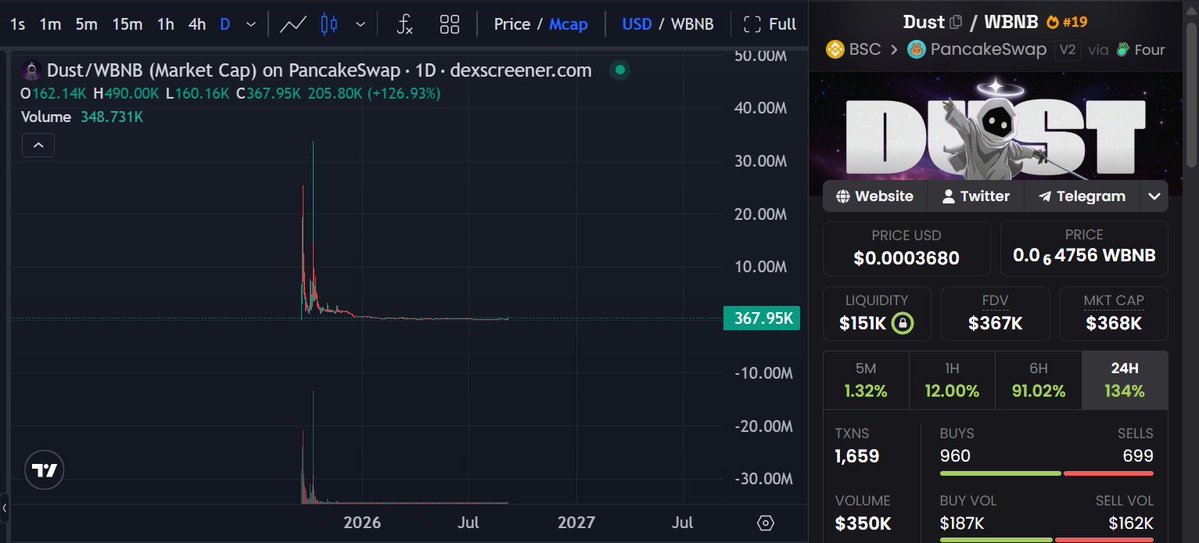Show chart values in WBNB
This screenshot has height=543, width=1199.
[x=692, y=24]
